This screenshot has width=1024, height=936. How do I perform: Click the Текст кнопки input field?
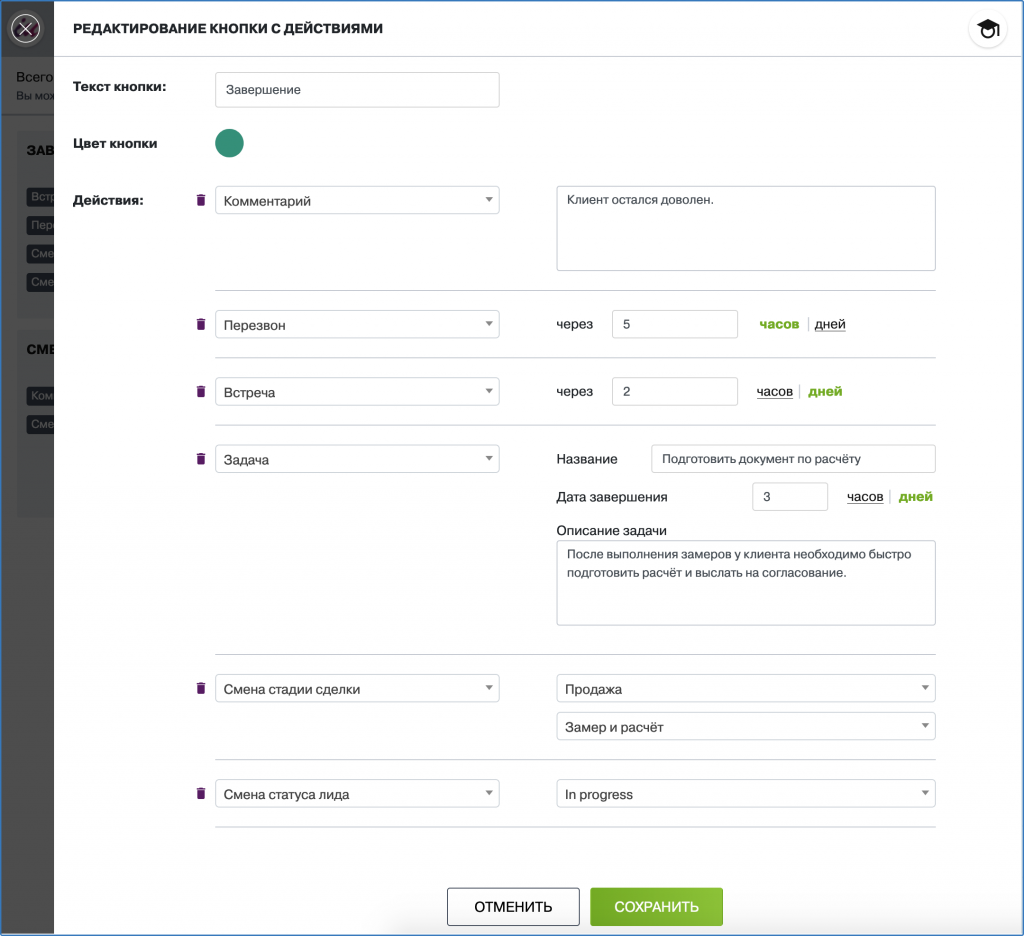(x=357, y=90)
